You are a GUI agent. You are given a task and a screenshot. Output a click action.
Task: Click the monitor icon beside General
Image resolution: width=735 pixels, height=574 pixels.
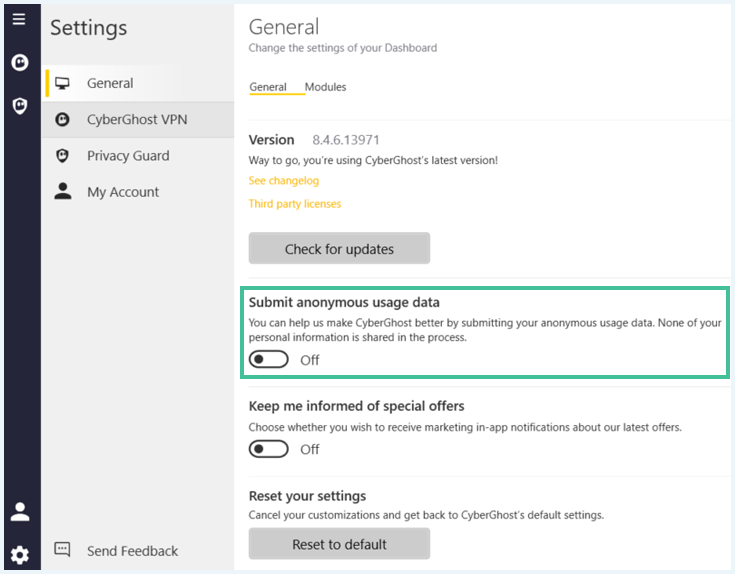62,83
